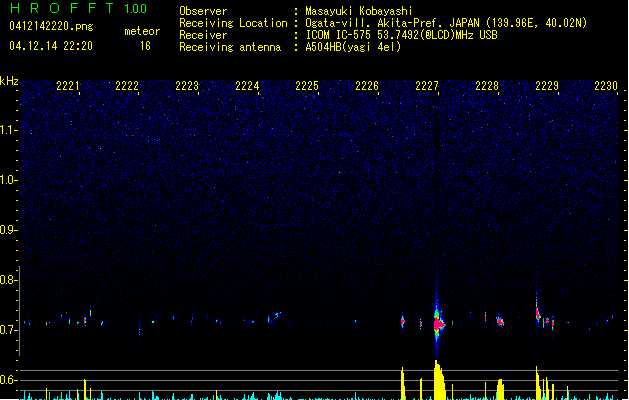629x400 pixels.
Task: Click the tallest yellow power bar at 2227
Action: (439, 380)
